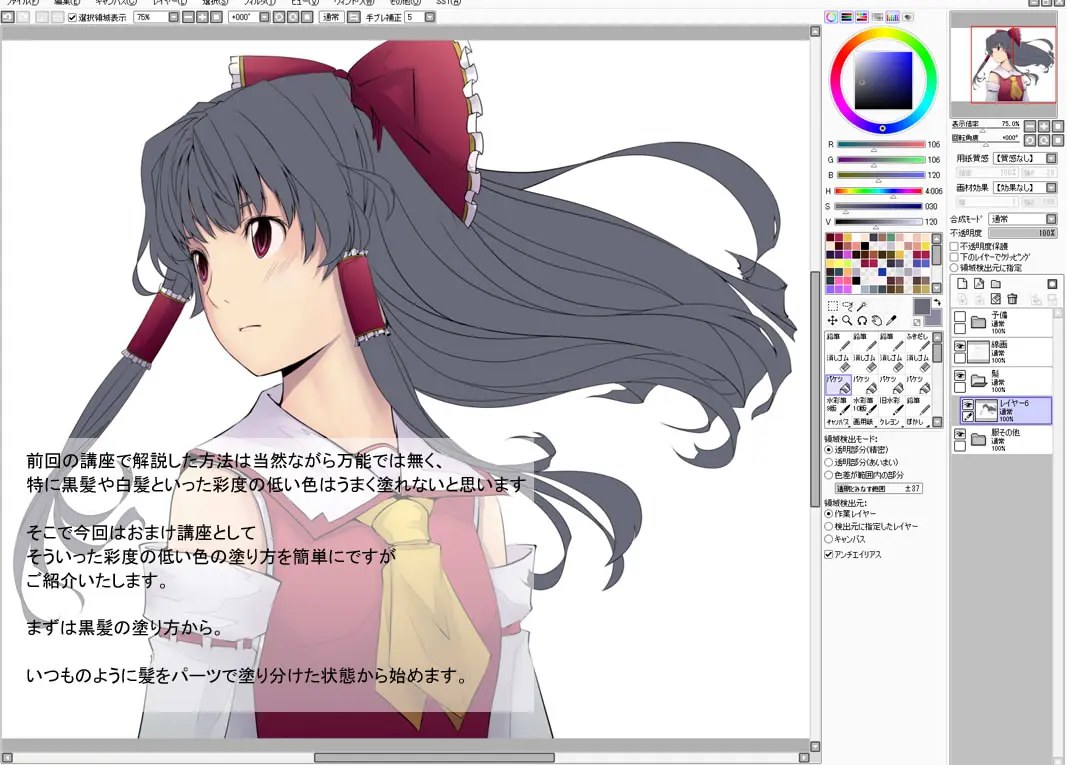Expand the 服その他 layer folder icon
1067x765 pixels.
point(979,439)
